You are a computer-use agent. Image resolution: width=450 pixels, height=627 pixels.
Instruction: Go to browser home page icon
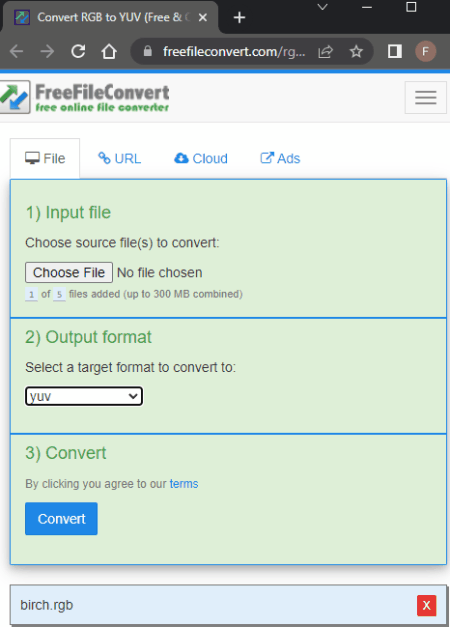tap(109, 51)
